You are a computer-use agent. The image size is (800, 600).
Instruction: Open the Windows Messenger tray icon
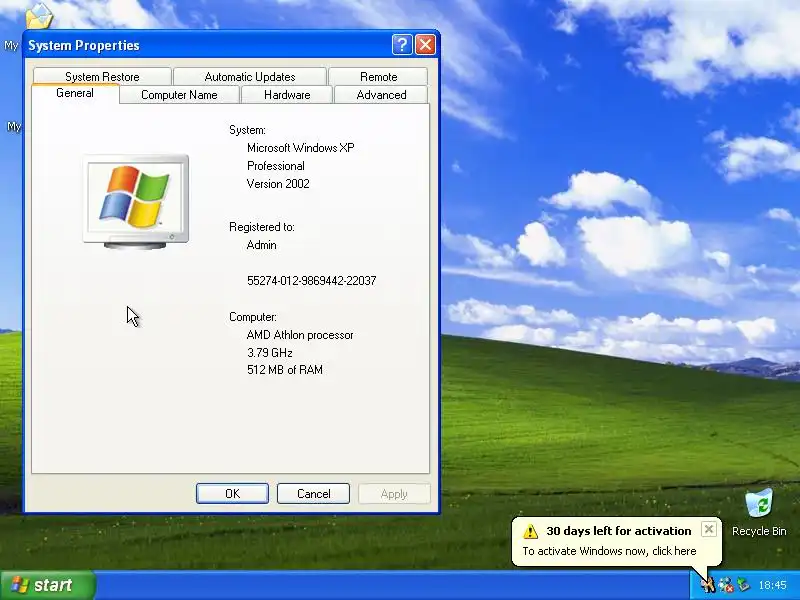click(726, 585)
